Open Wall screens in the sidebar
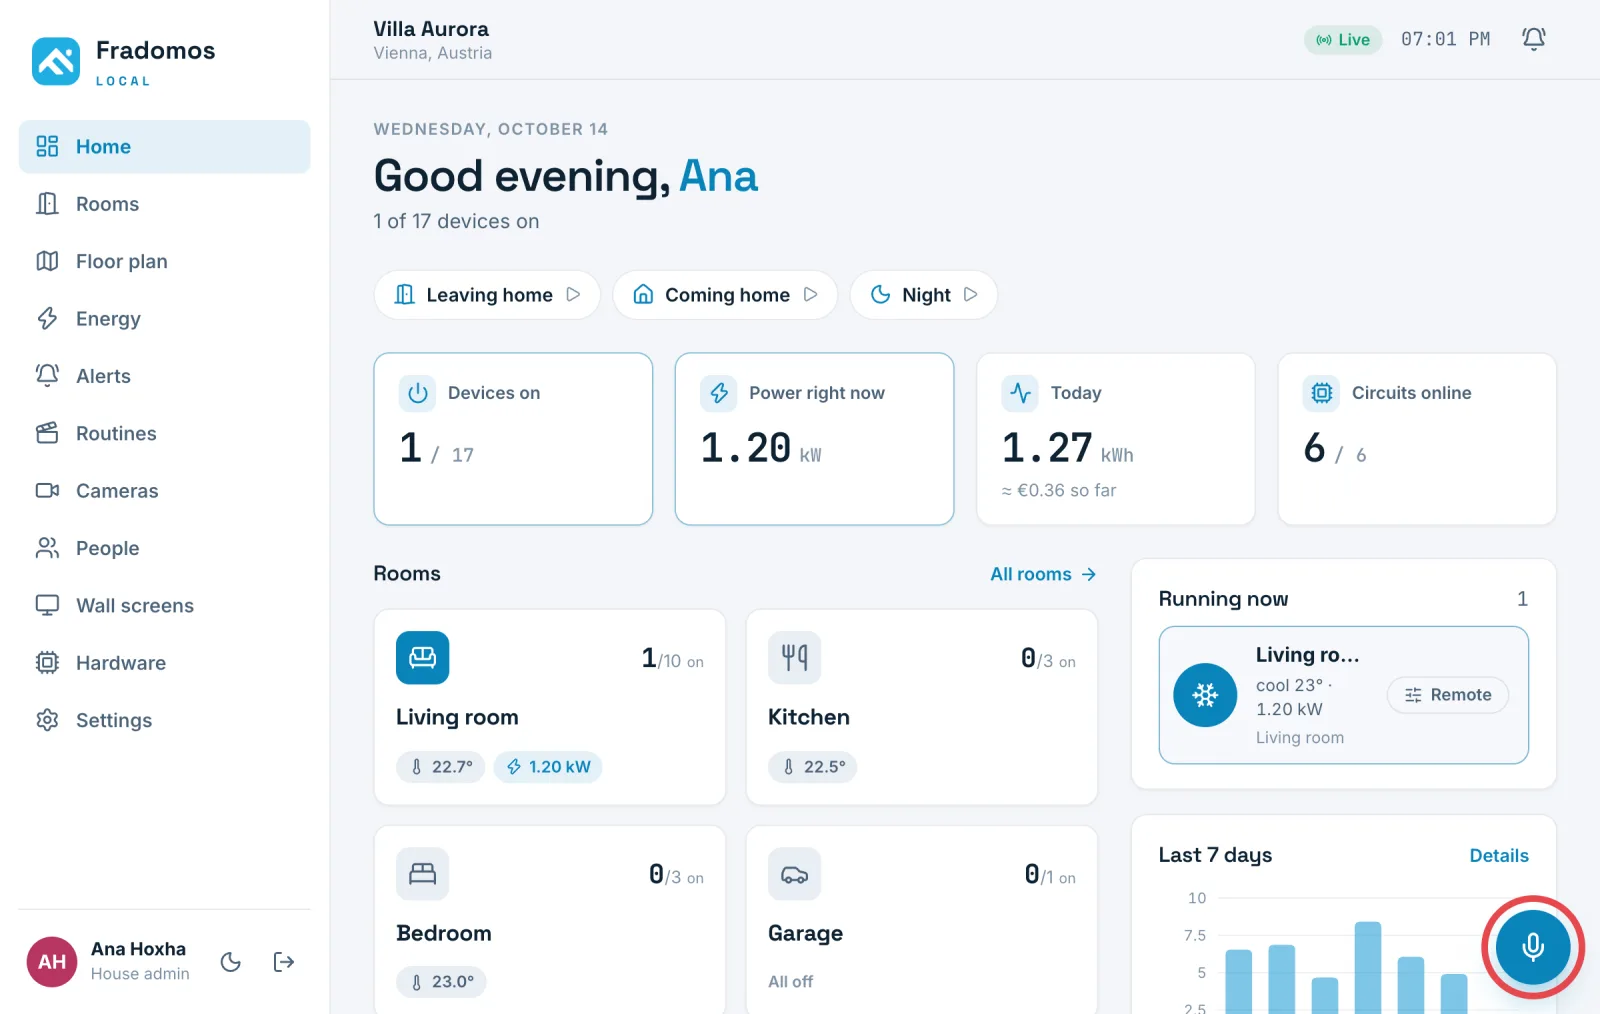This screenshot has height=1014, width=1600. coord(165,605)
